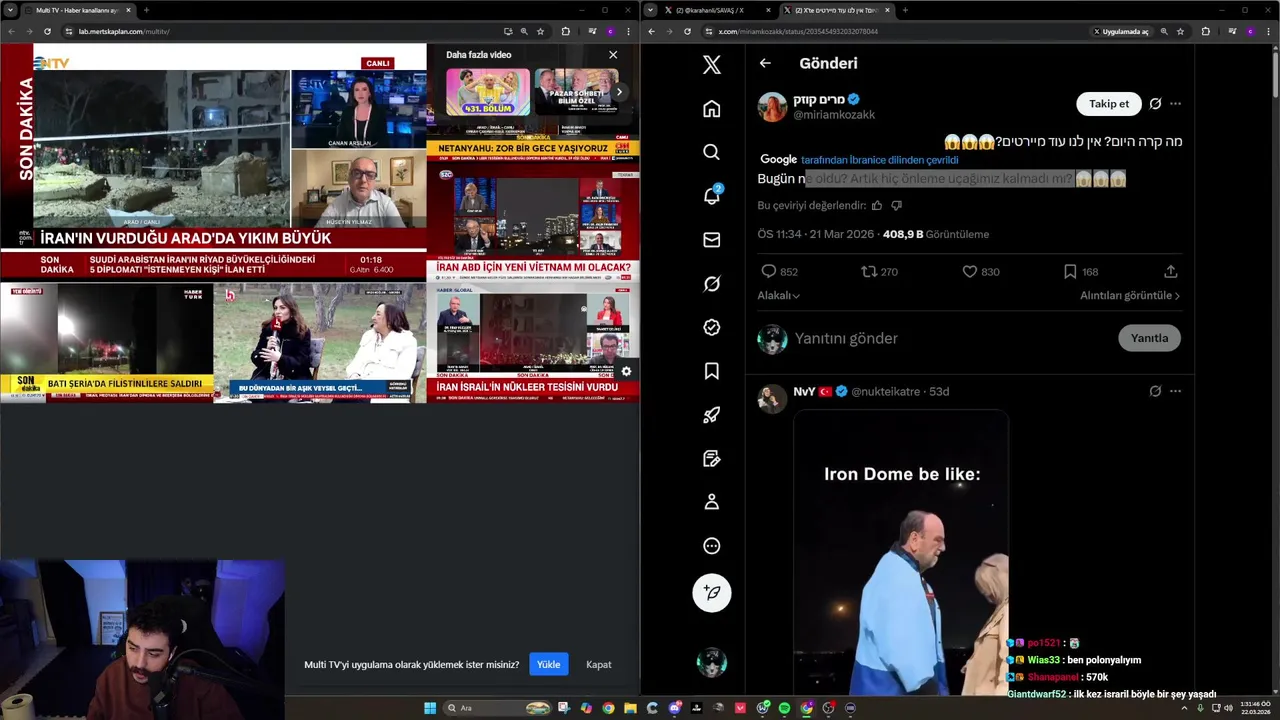Open the 431. Bölüm video thumbnail
The image size is (1280, 720).
tap(488, 92)
